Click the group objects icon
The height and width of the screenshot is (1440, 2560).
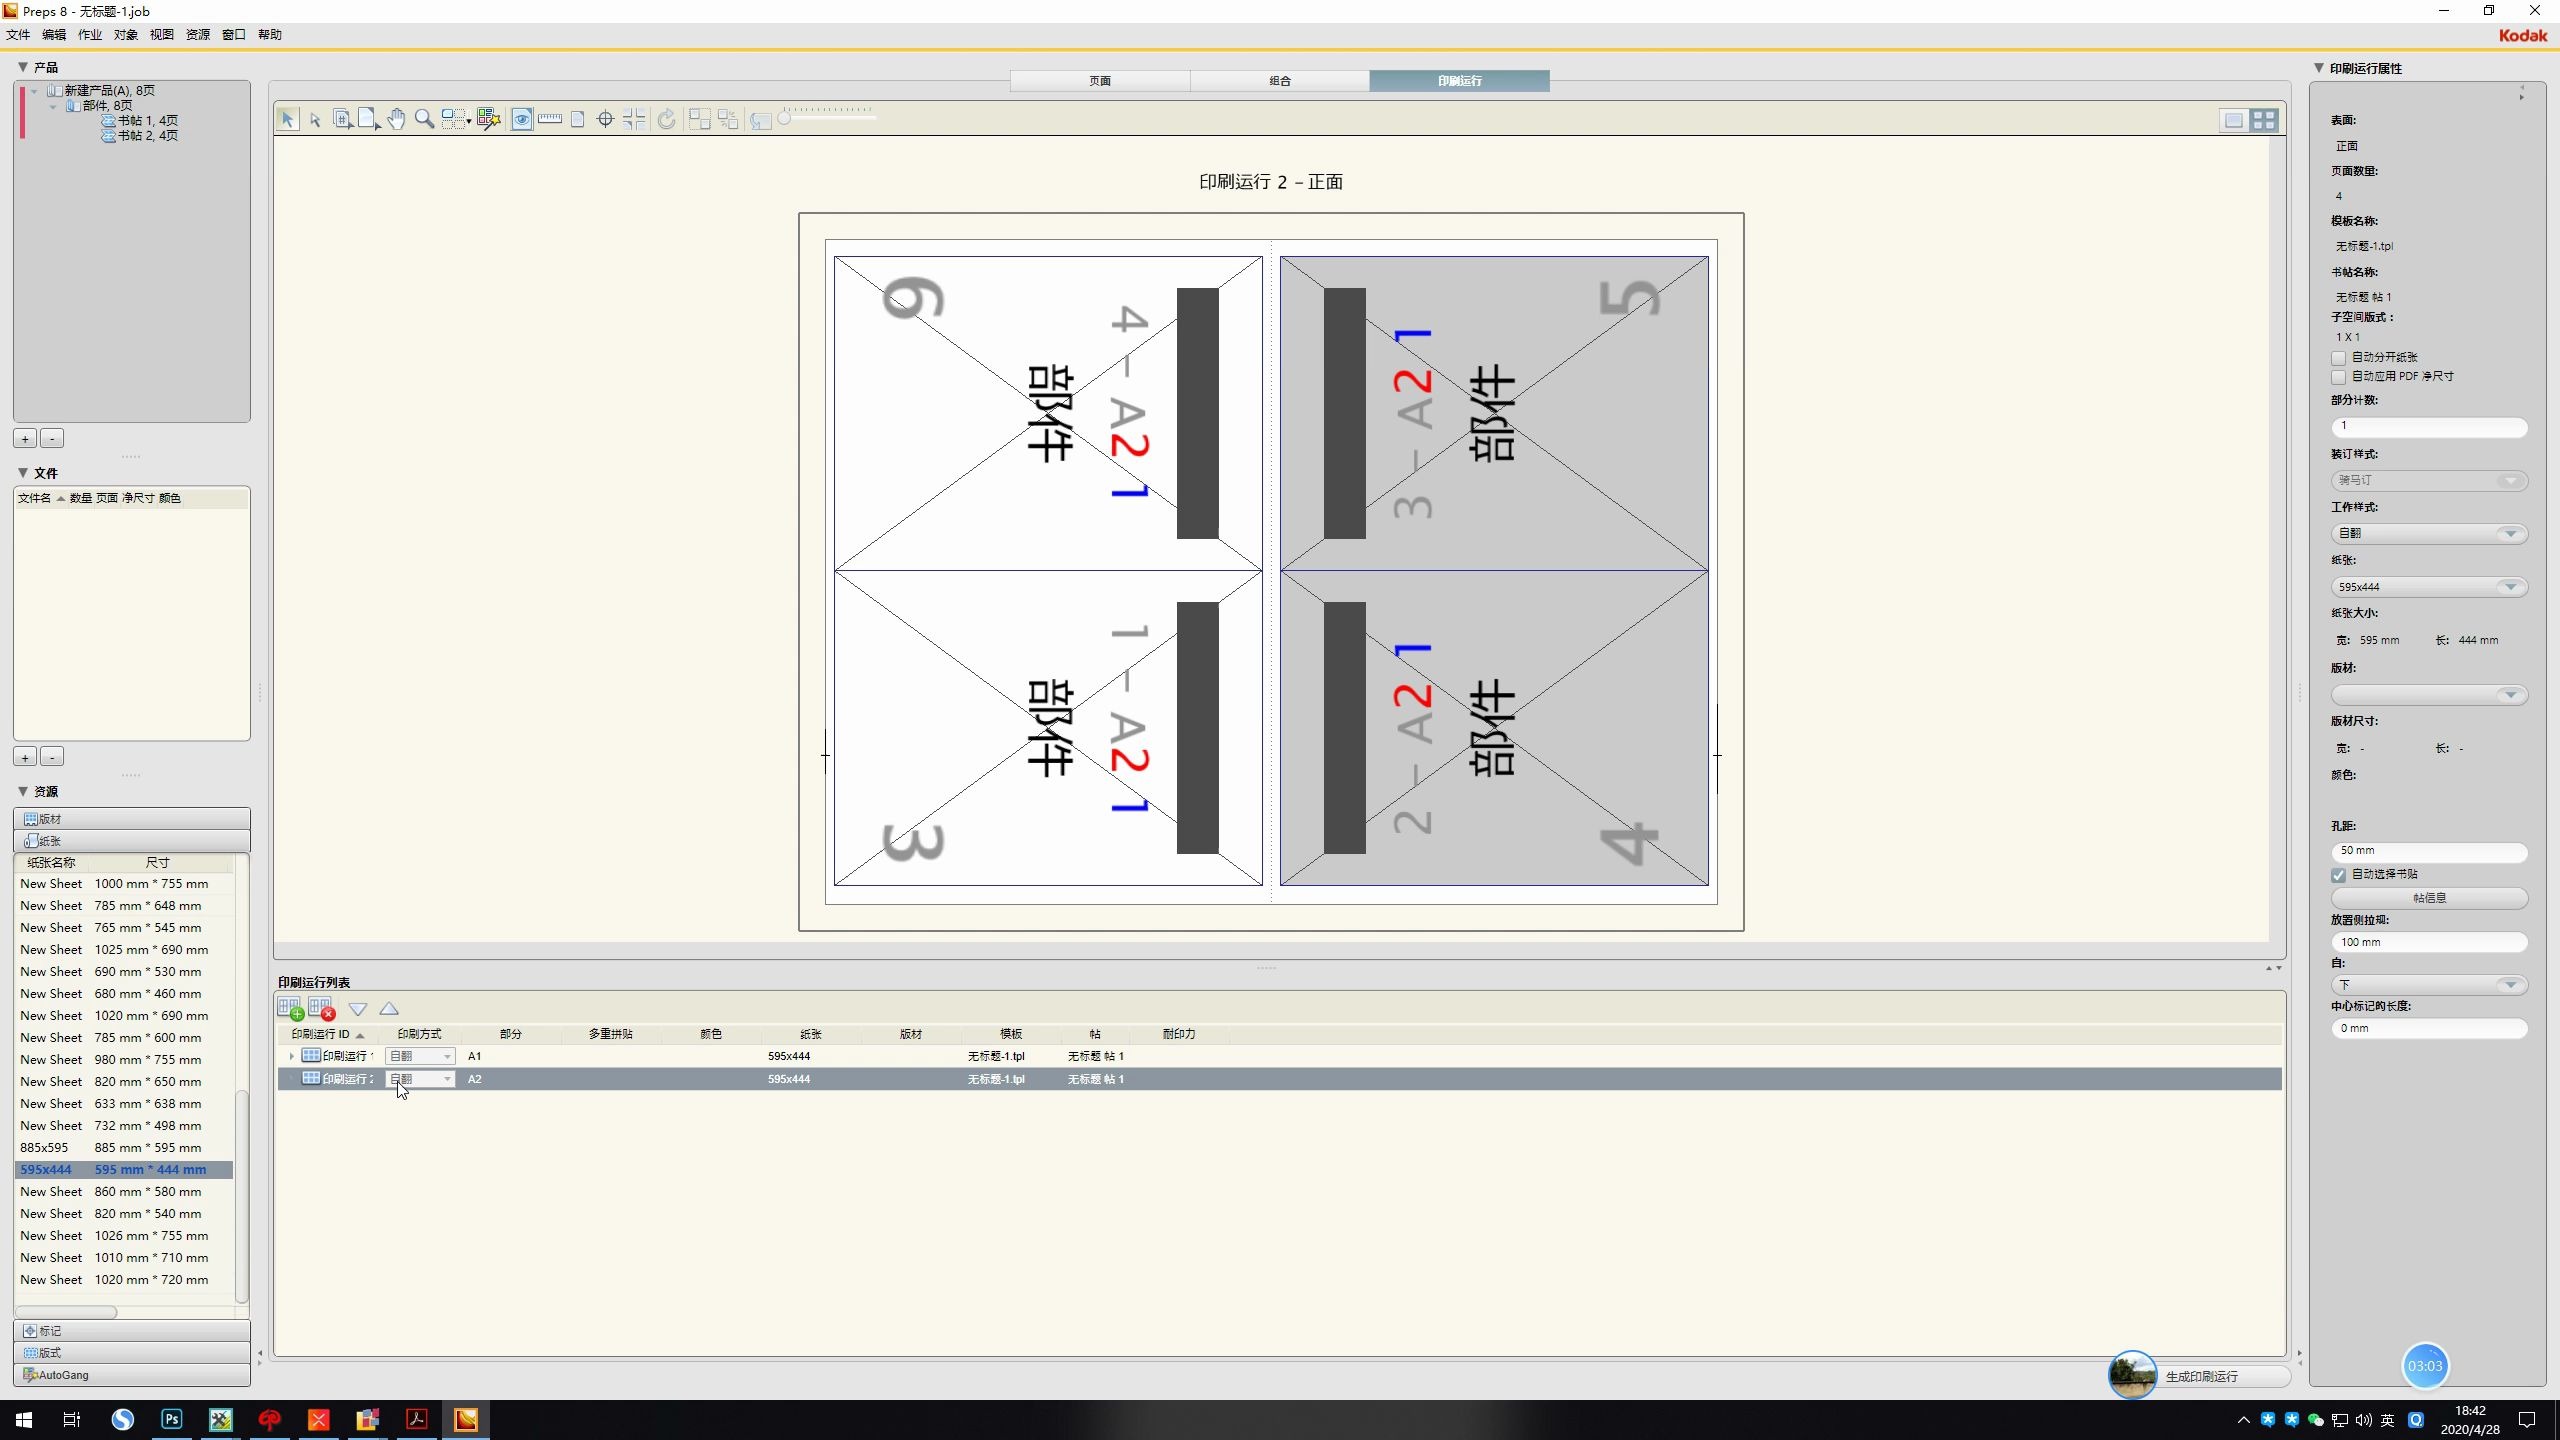(x=700, y=120)
